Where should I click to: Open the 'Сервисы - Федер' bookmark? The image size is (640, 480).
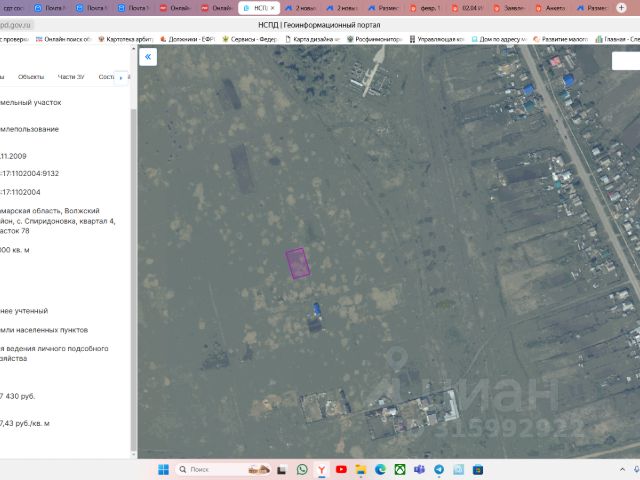pos(249,39)
